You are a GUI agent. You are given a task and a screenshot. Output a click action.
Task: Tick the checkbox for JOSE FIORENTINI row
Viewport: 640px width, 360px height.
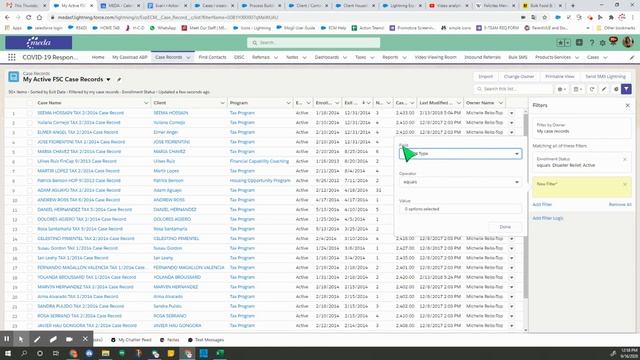click(29, 142)
